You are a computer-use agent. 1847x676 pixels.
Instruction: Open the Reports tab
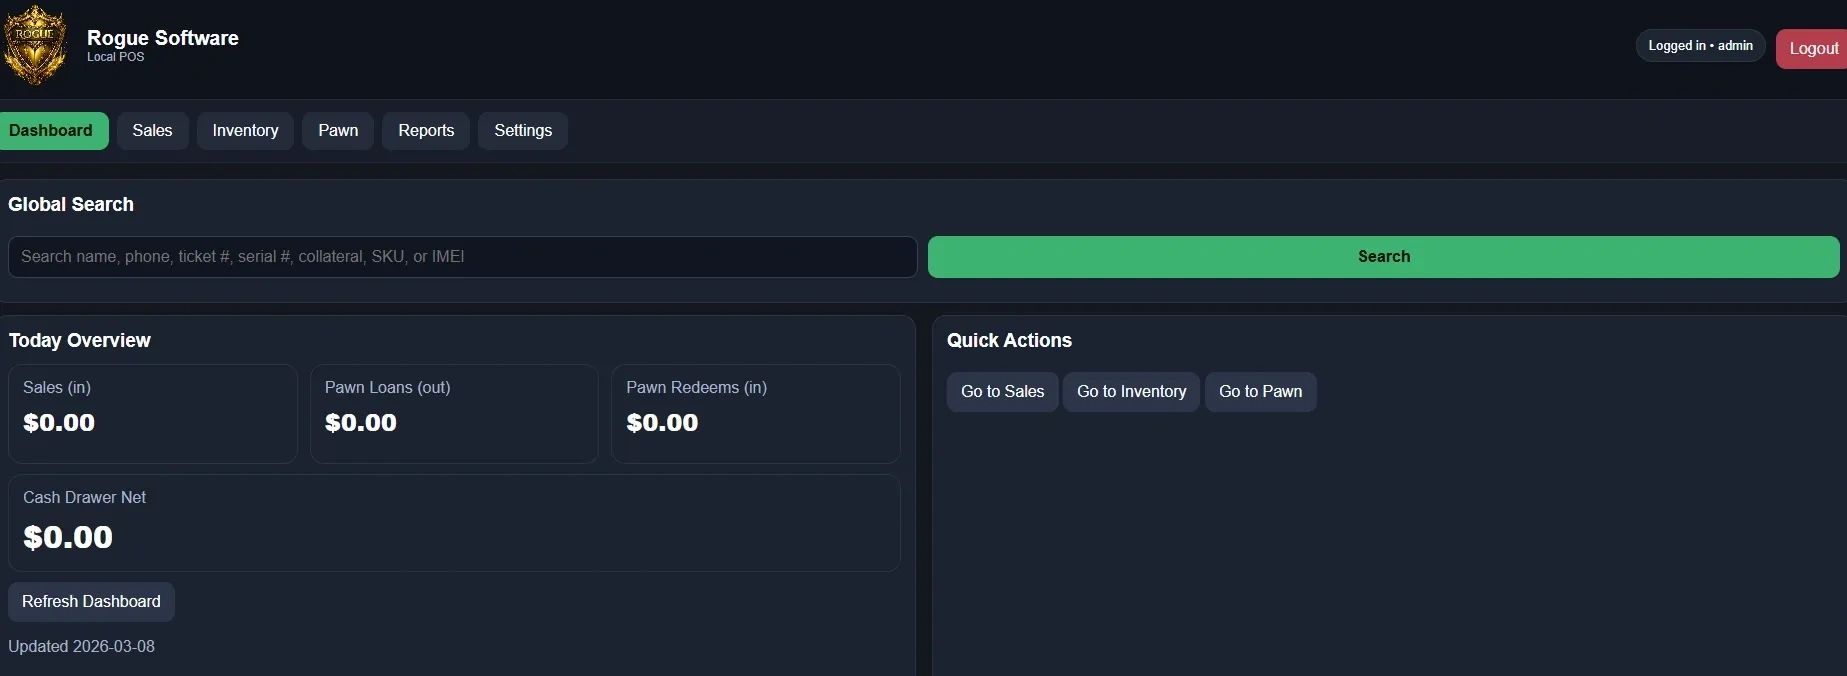(426, 131)
